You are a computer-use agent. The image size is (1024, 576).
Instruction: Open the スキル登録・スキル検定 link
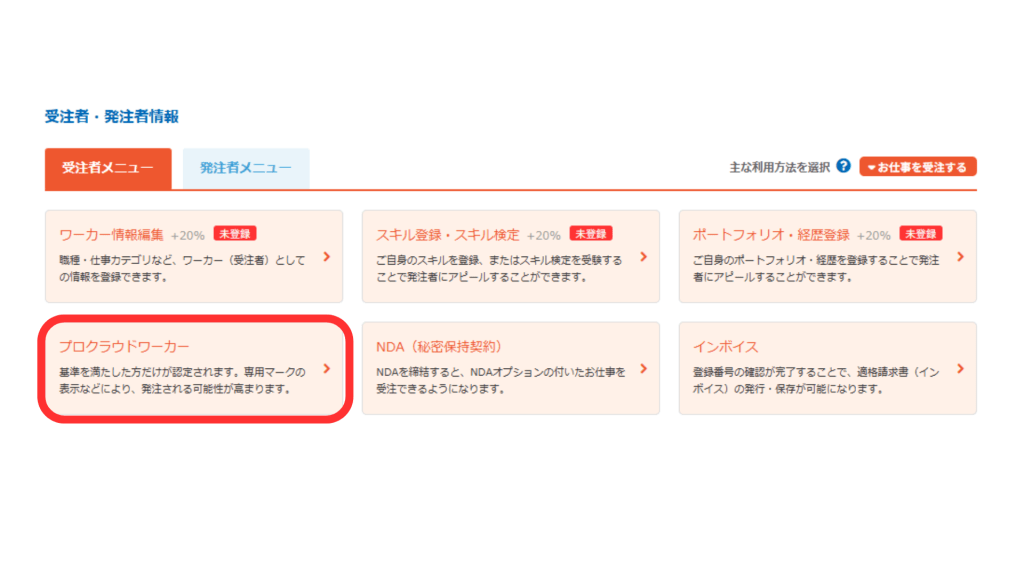448,235
